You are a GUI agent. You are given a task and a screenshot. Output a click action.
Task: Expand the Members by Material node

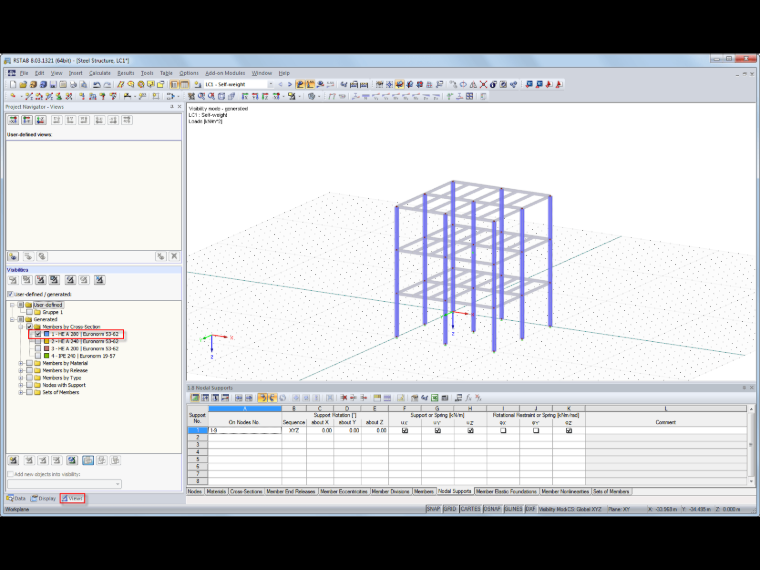tap(21, 363)
